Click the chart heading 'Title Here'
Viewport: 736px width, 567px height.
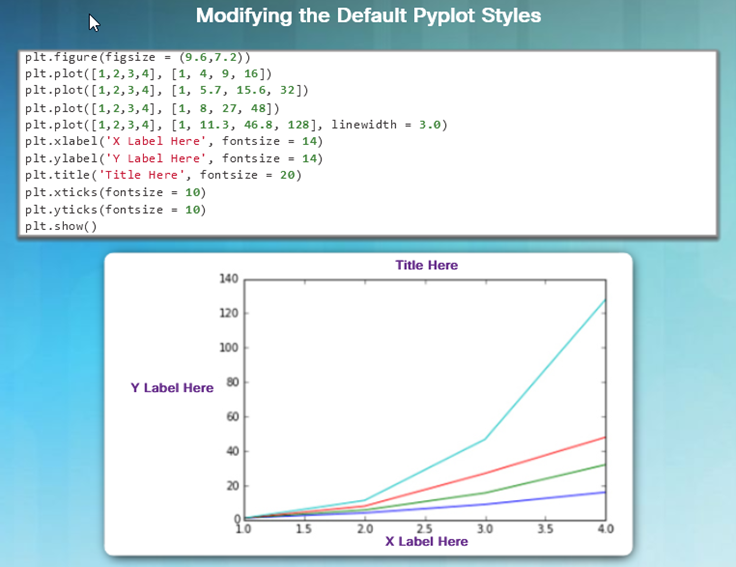click(426, 265)
